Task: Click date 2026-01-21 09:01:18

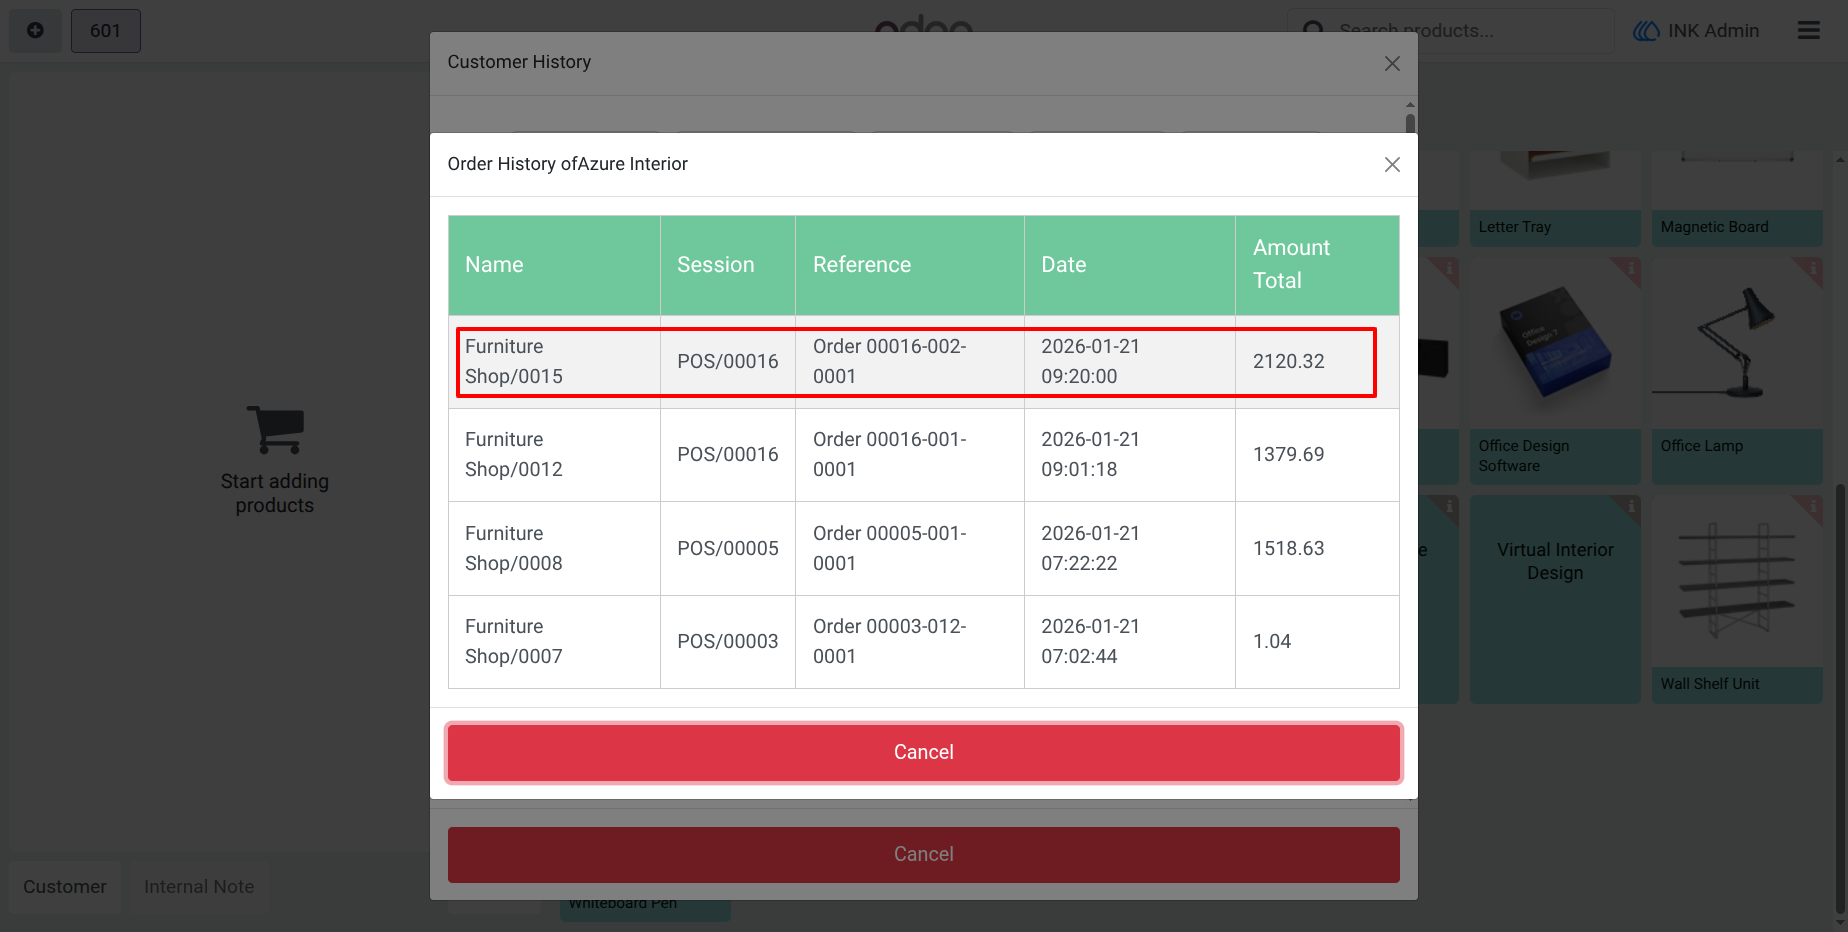Action: 1090,454
